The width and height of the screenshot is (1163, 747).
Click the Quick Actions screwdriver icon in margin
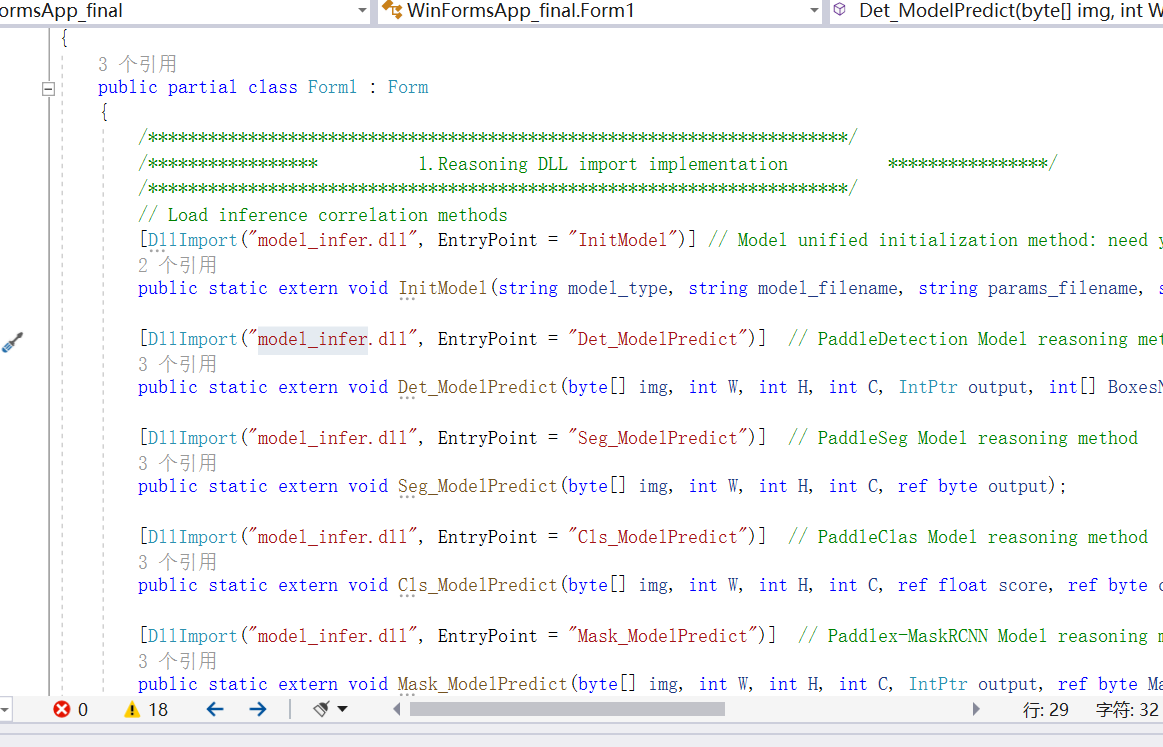click(13, 341)
